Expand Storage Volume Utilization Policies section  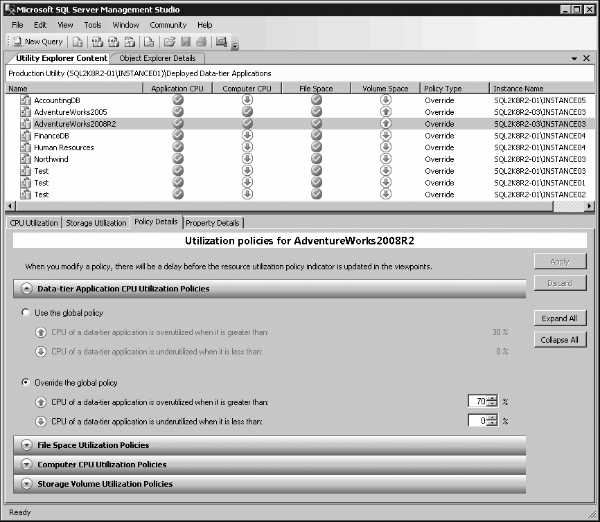click(x=26, y=484)
